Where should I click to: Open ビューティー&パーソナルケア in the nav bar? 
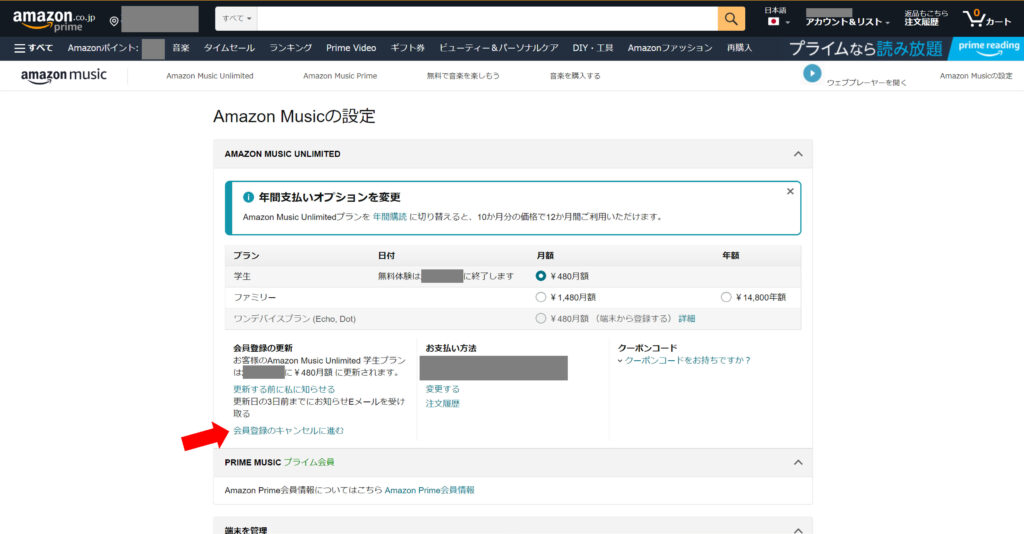tap(499, 48)
